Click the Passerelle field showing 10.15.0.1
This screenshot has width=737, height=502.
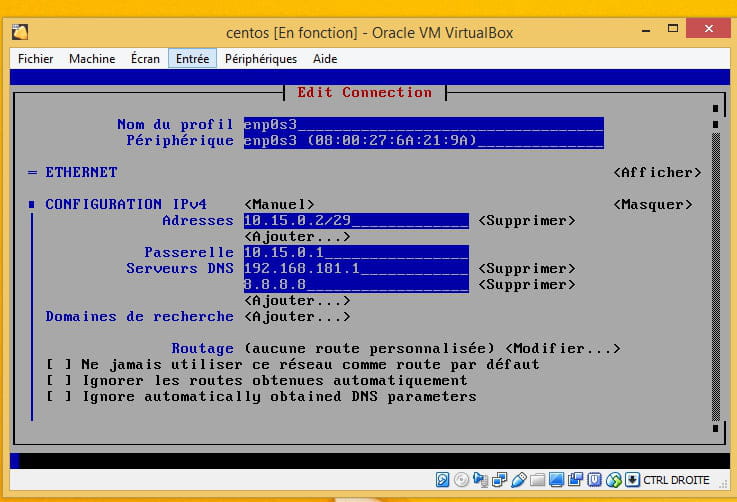point(355,253)
